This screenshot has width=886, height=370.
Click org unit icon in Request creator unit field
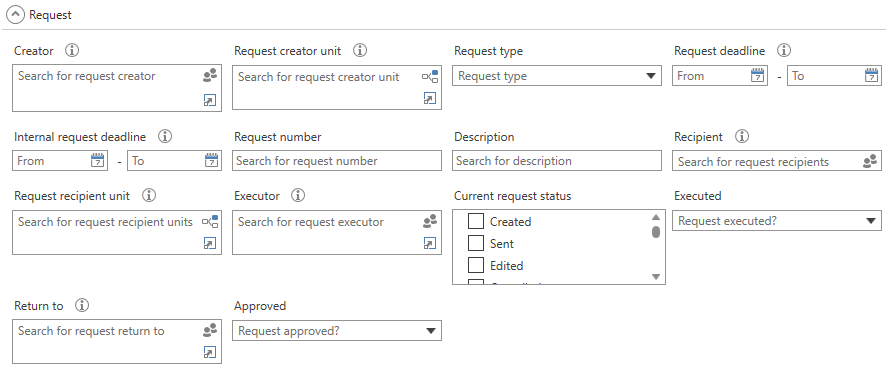430,76
